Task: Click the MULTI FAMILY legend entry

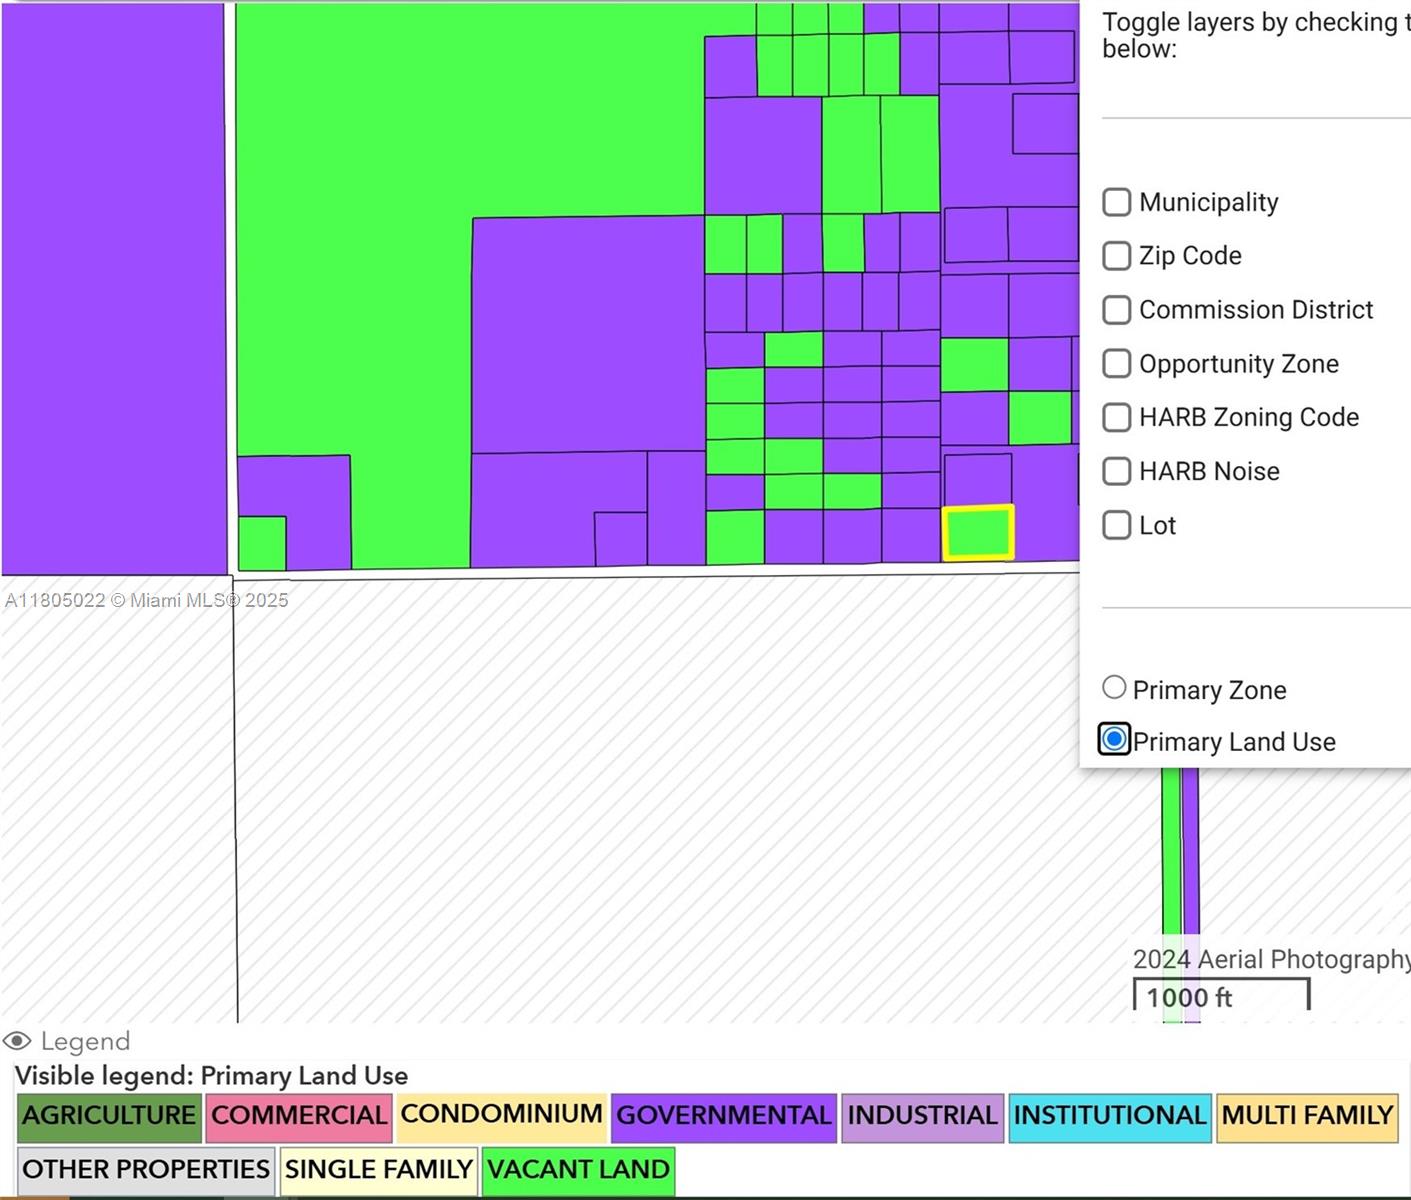Action: 1306,1116
